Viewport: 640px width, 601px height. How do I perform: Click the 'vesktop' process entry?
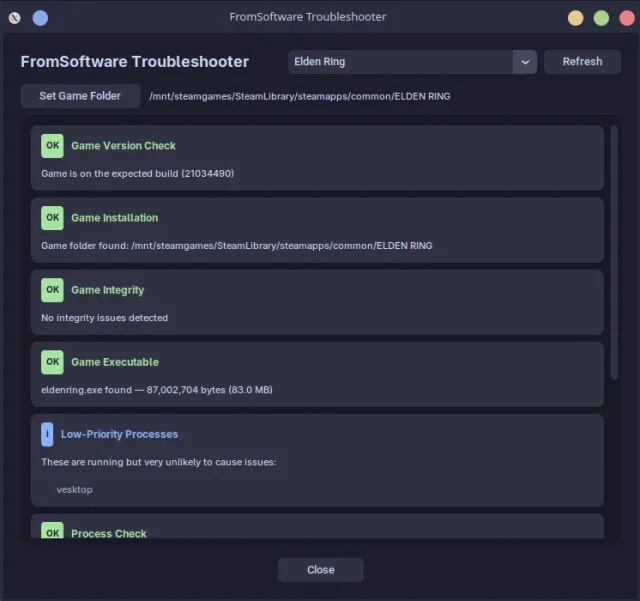[74, 490]
